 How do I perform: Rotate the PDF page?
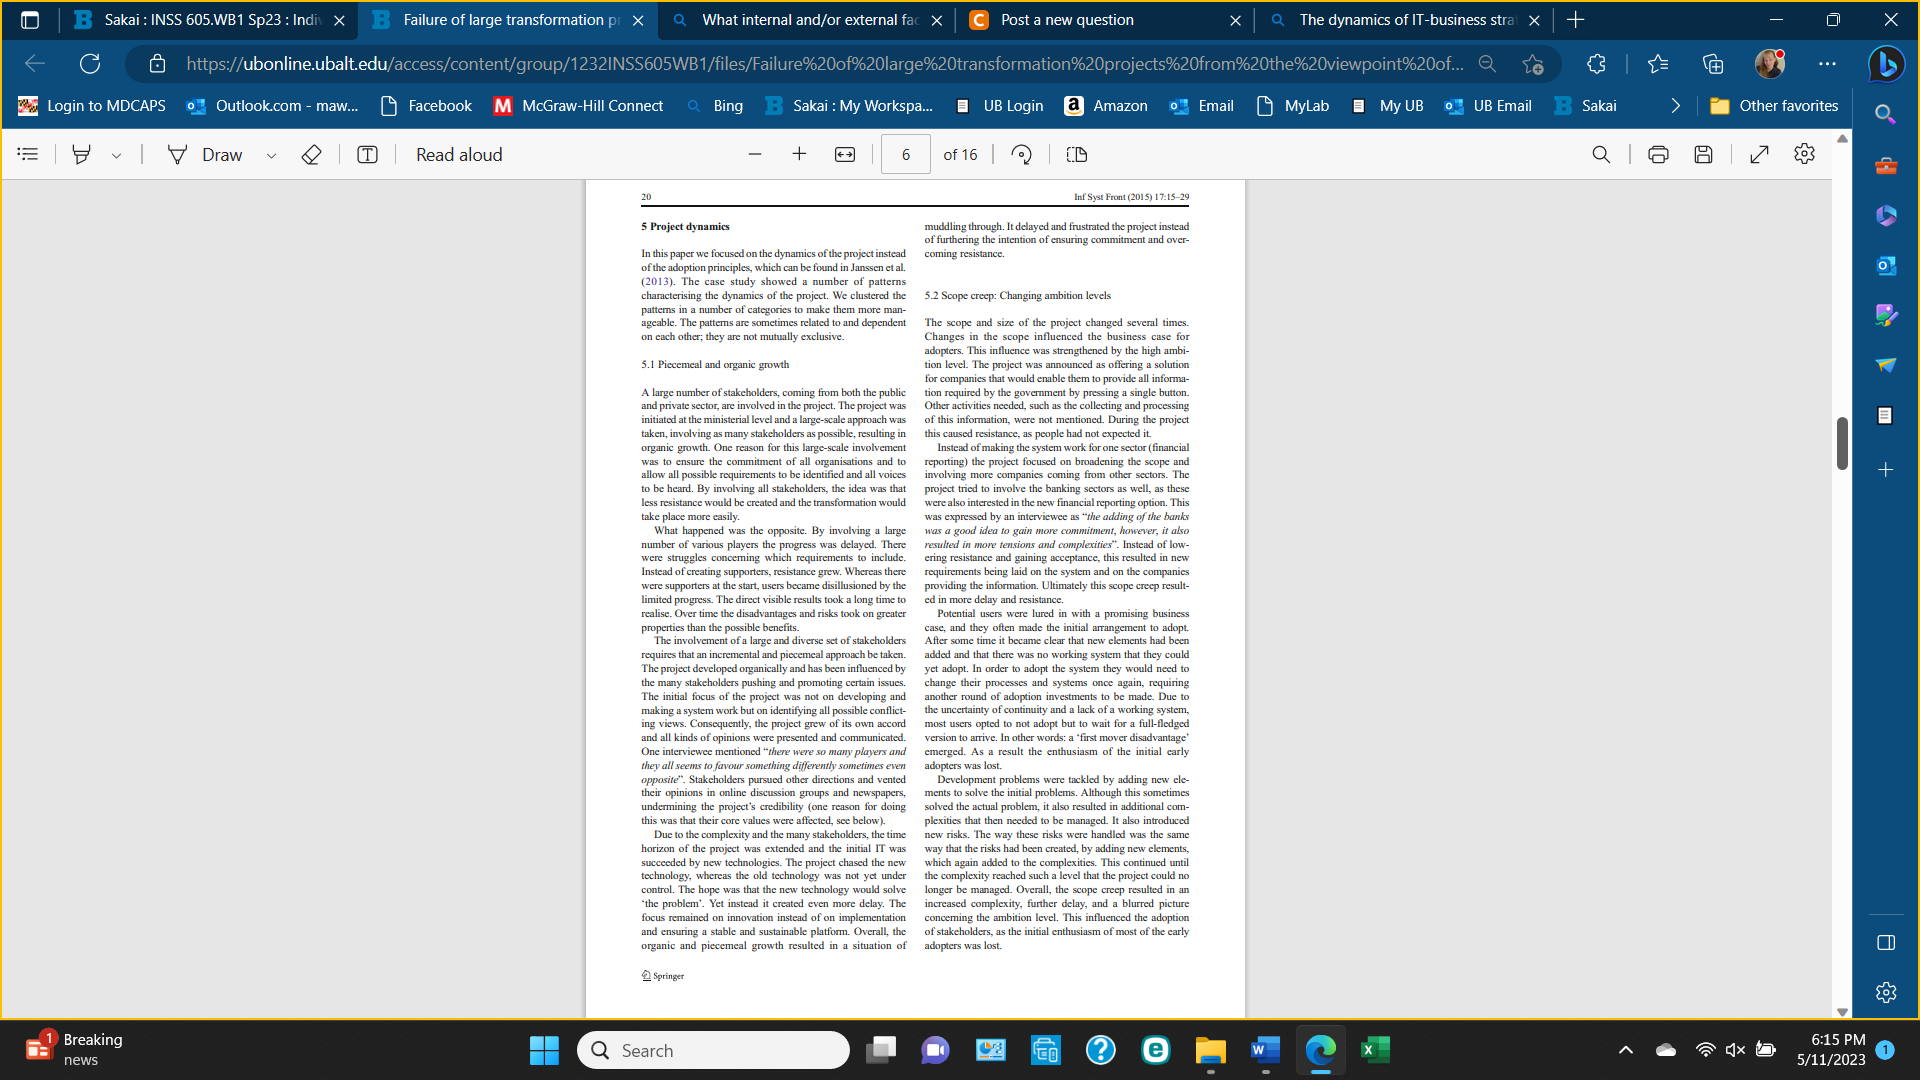pyautogui.click(x=1021, y=154)
